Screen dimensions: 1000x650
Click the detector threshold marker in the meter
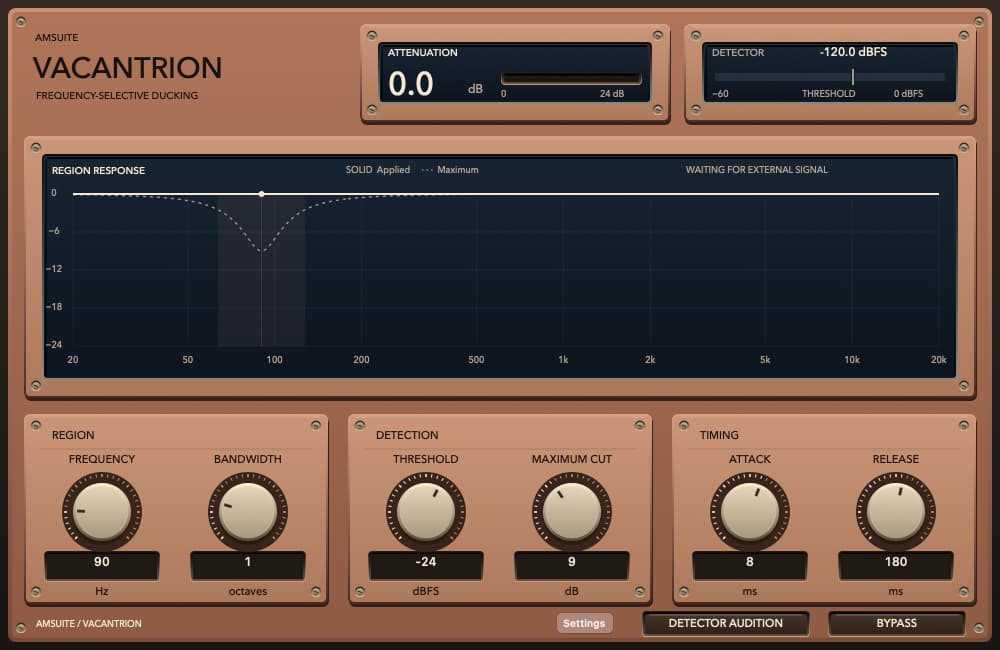853,77
